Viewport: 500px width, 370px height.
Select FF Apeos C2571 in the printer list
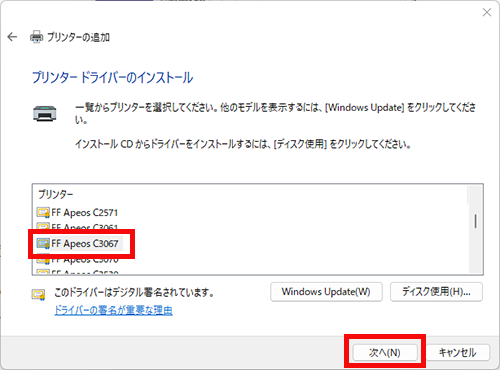point(78,212)
